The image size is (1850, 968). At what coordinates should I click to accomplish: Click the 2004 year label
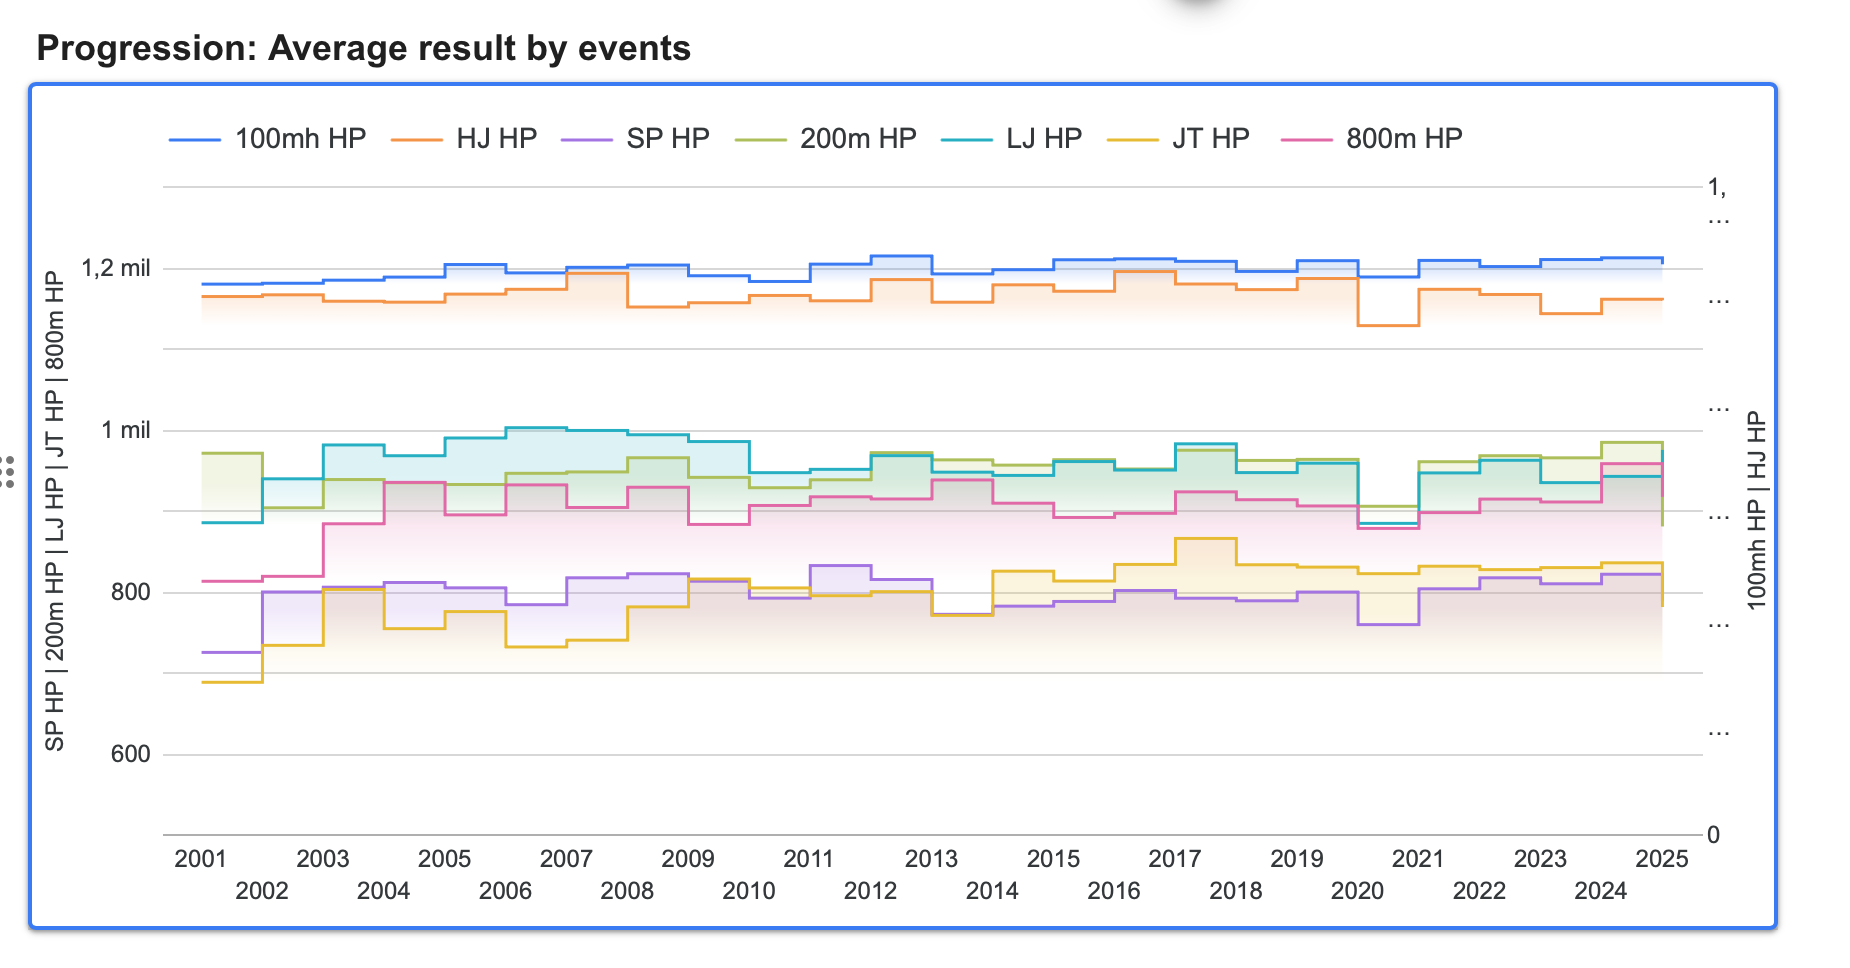(384, 891)
